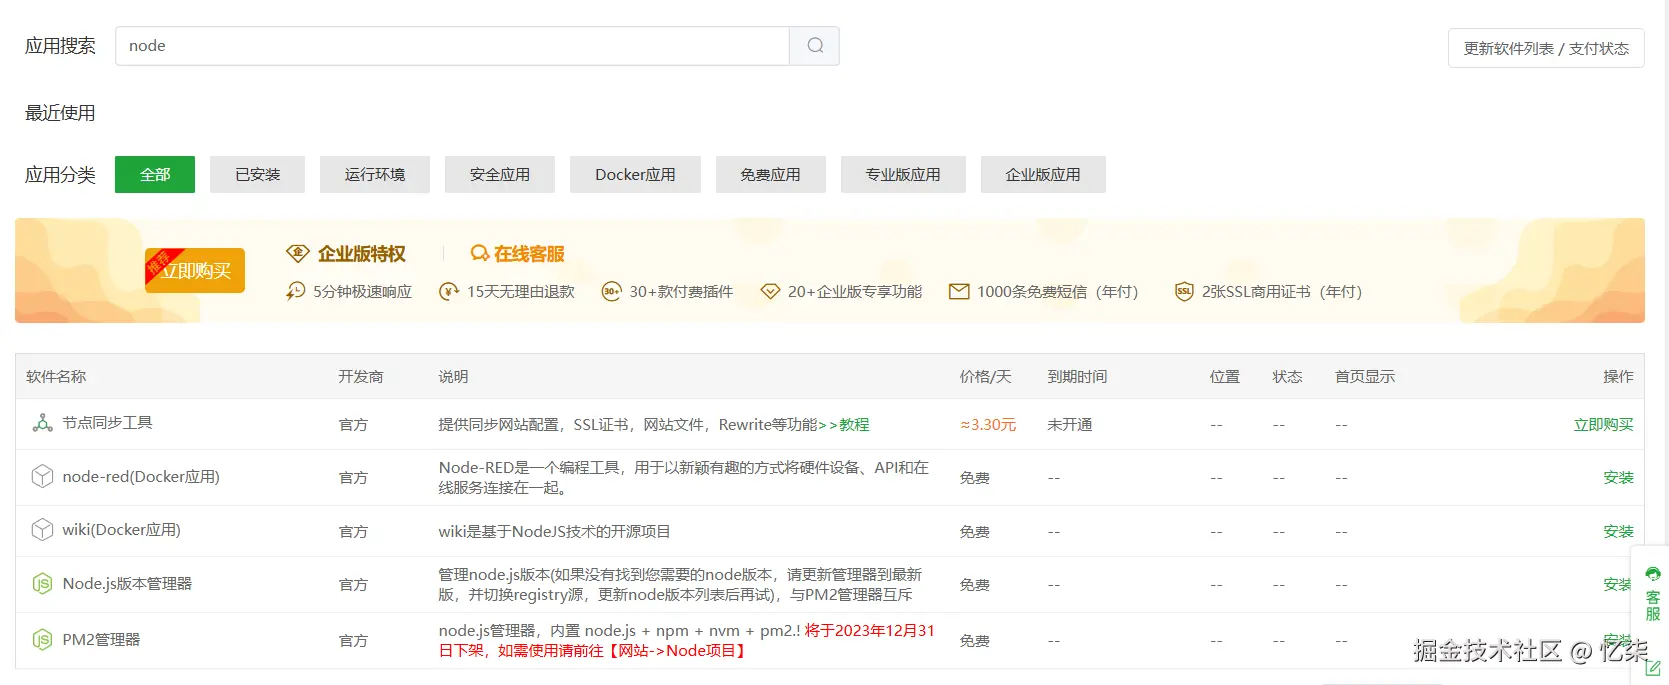Click the orange 立即购买 banner button
This screenshot has height=685, width=1669.
coord(195,270)
